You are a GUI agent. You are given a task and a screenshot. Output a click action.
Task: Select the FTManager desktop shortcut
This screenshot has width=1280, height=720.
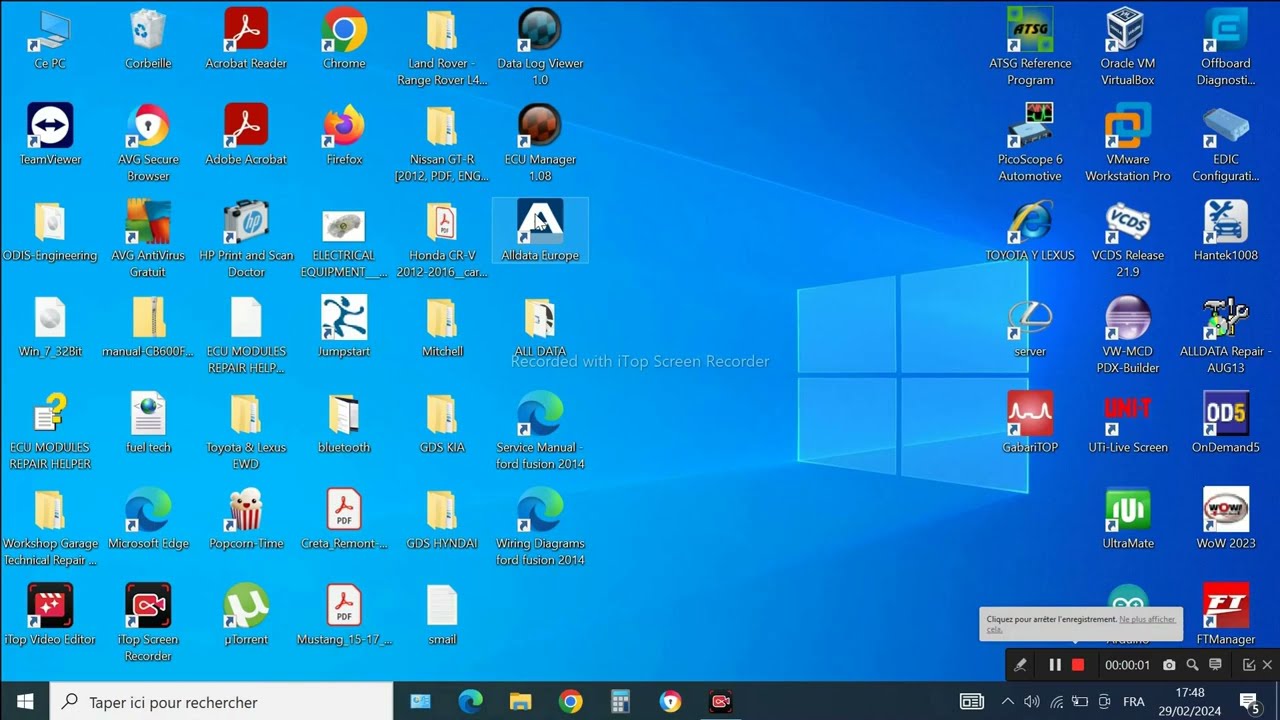tap(1226, 615)
